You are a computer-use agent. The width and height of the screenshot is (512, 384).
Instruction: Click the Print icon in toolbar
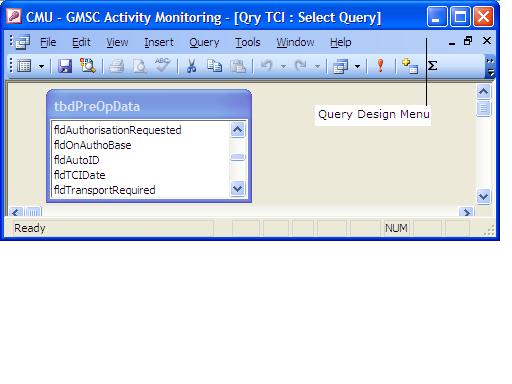point(117,66)
